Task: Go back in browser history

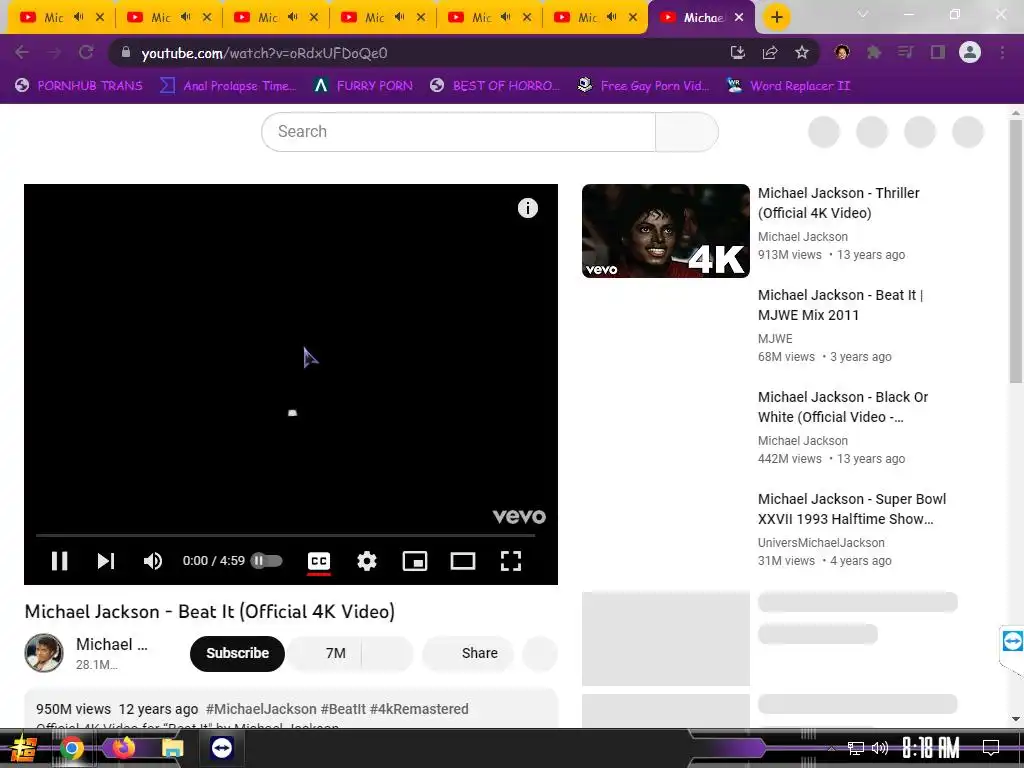Action: click(22, 53)
